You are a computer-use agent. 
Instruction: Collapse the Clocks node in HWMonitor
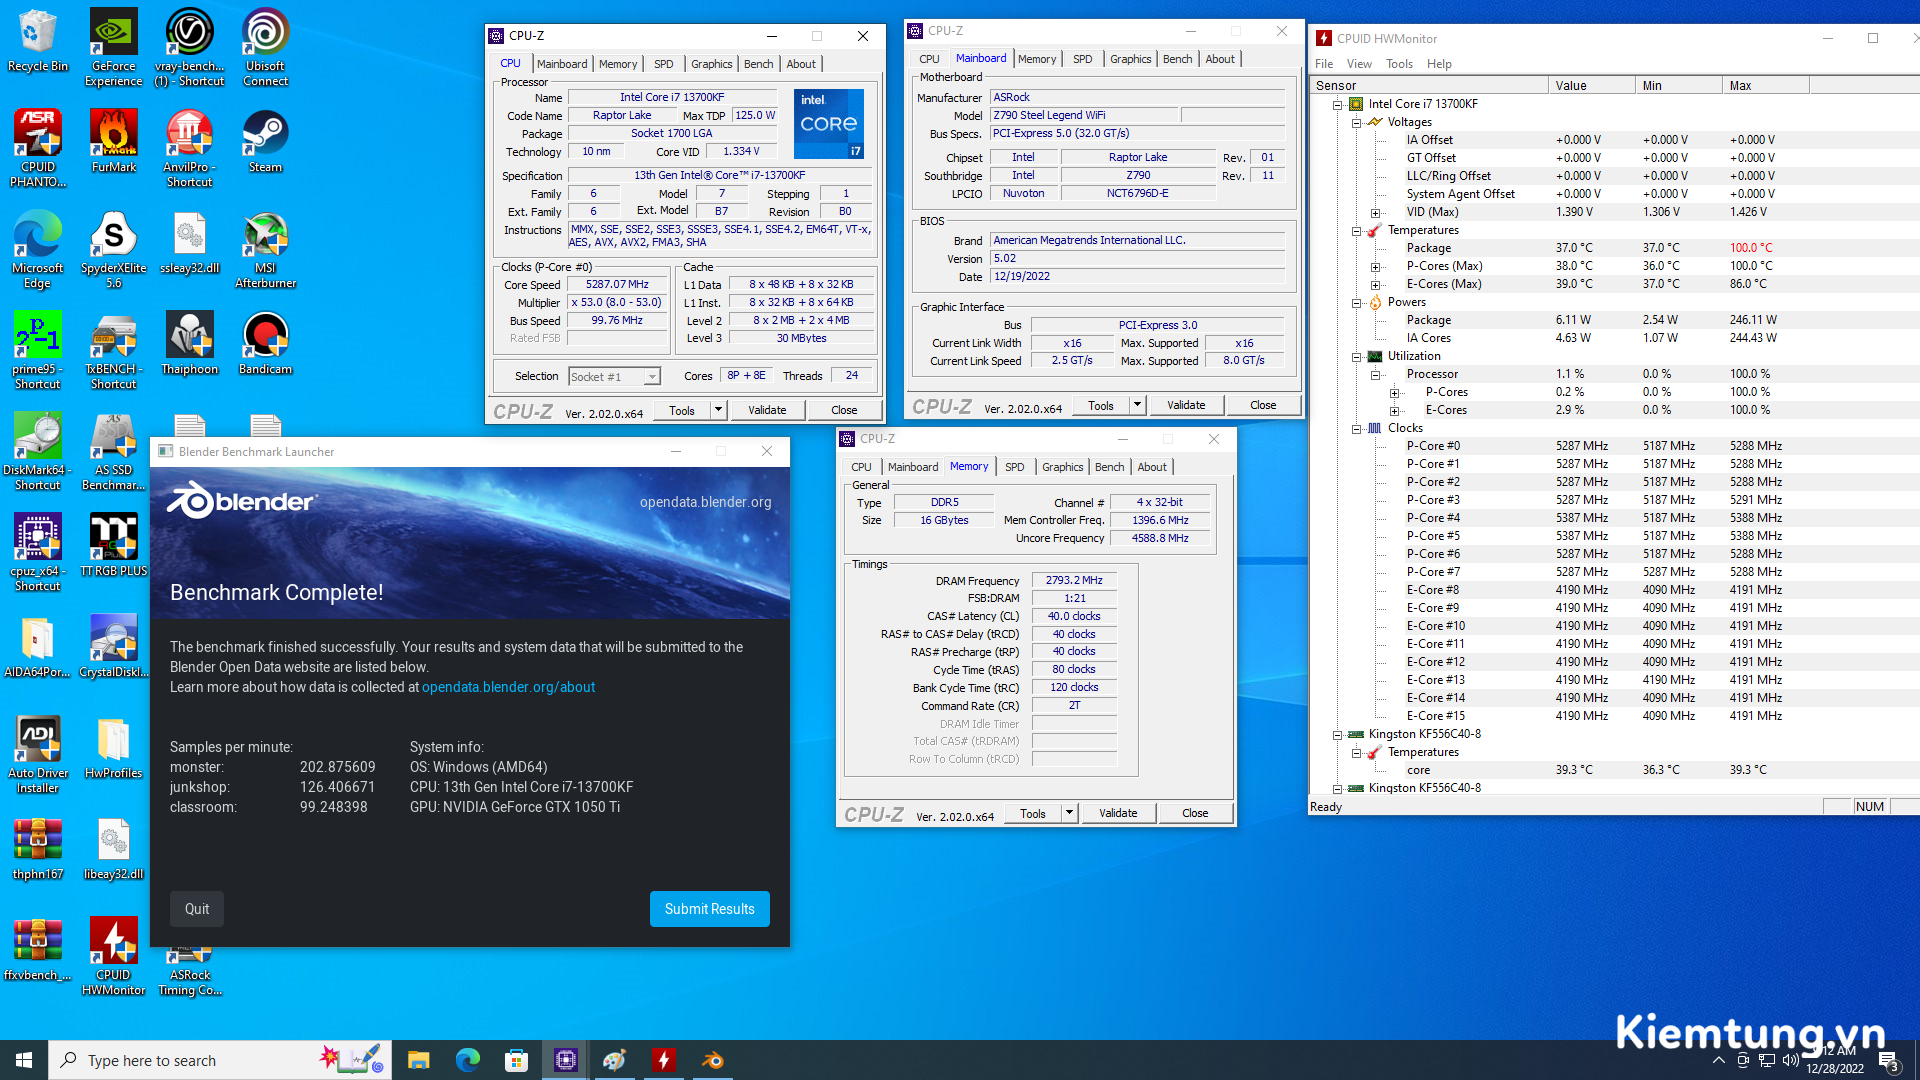1356,428
